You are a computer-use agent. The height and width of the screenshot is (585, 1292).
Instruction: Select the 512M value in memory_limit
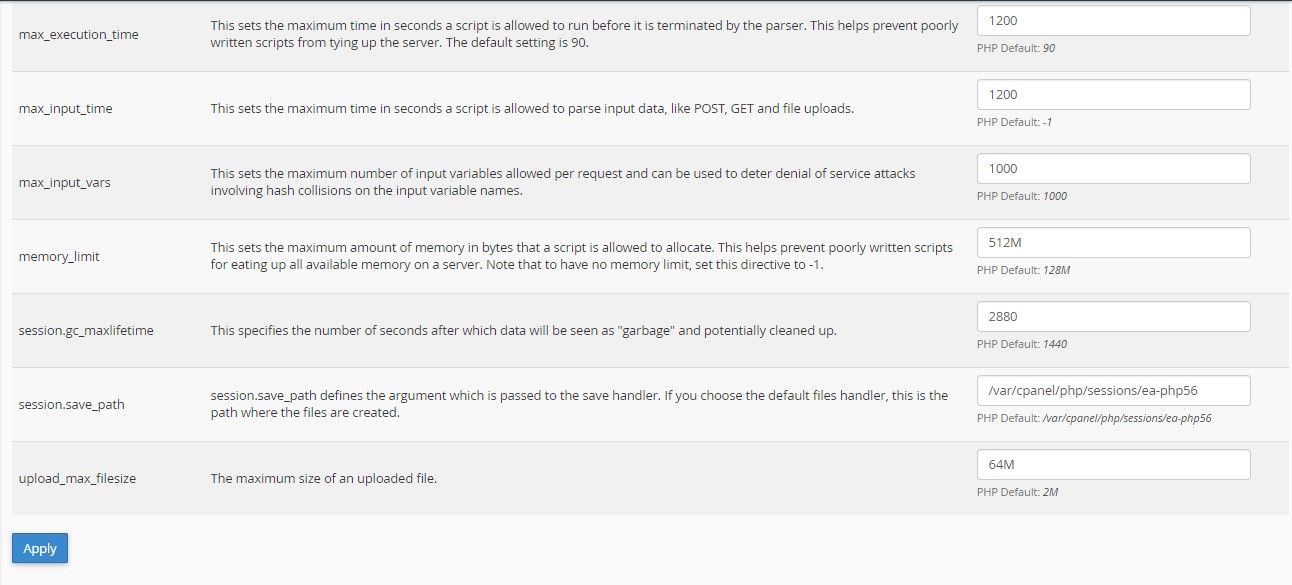pos(1113,242)
